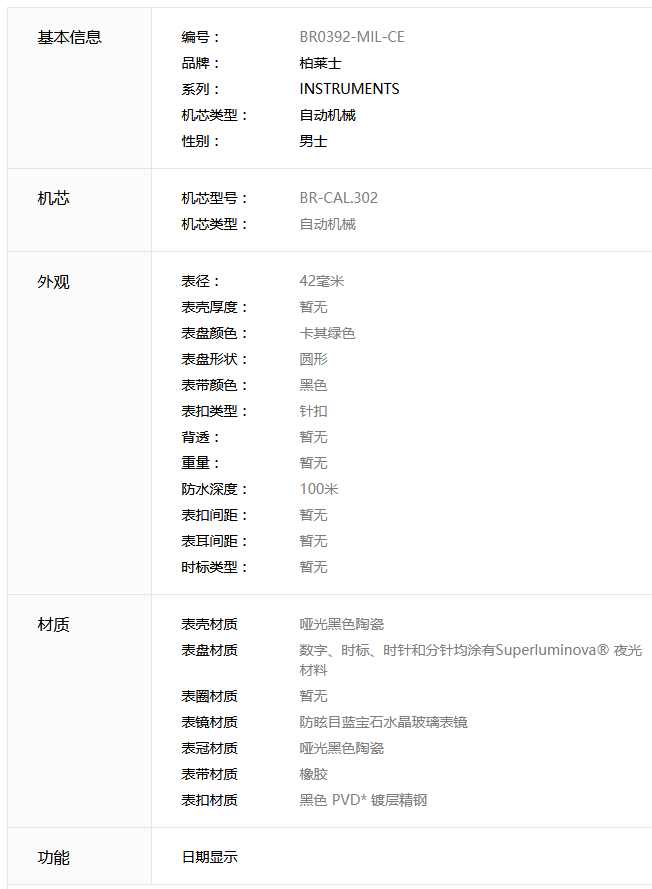Click the Superluminova dial material description
The height and width of the screenshot is (889, 652).
point(471,660)
